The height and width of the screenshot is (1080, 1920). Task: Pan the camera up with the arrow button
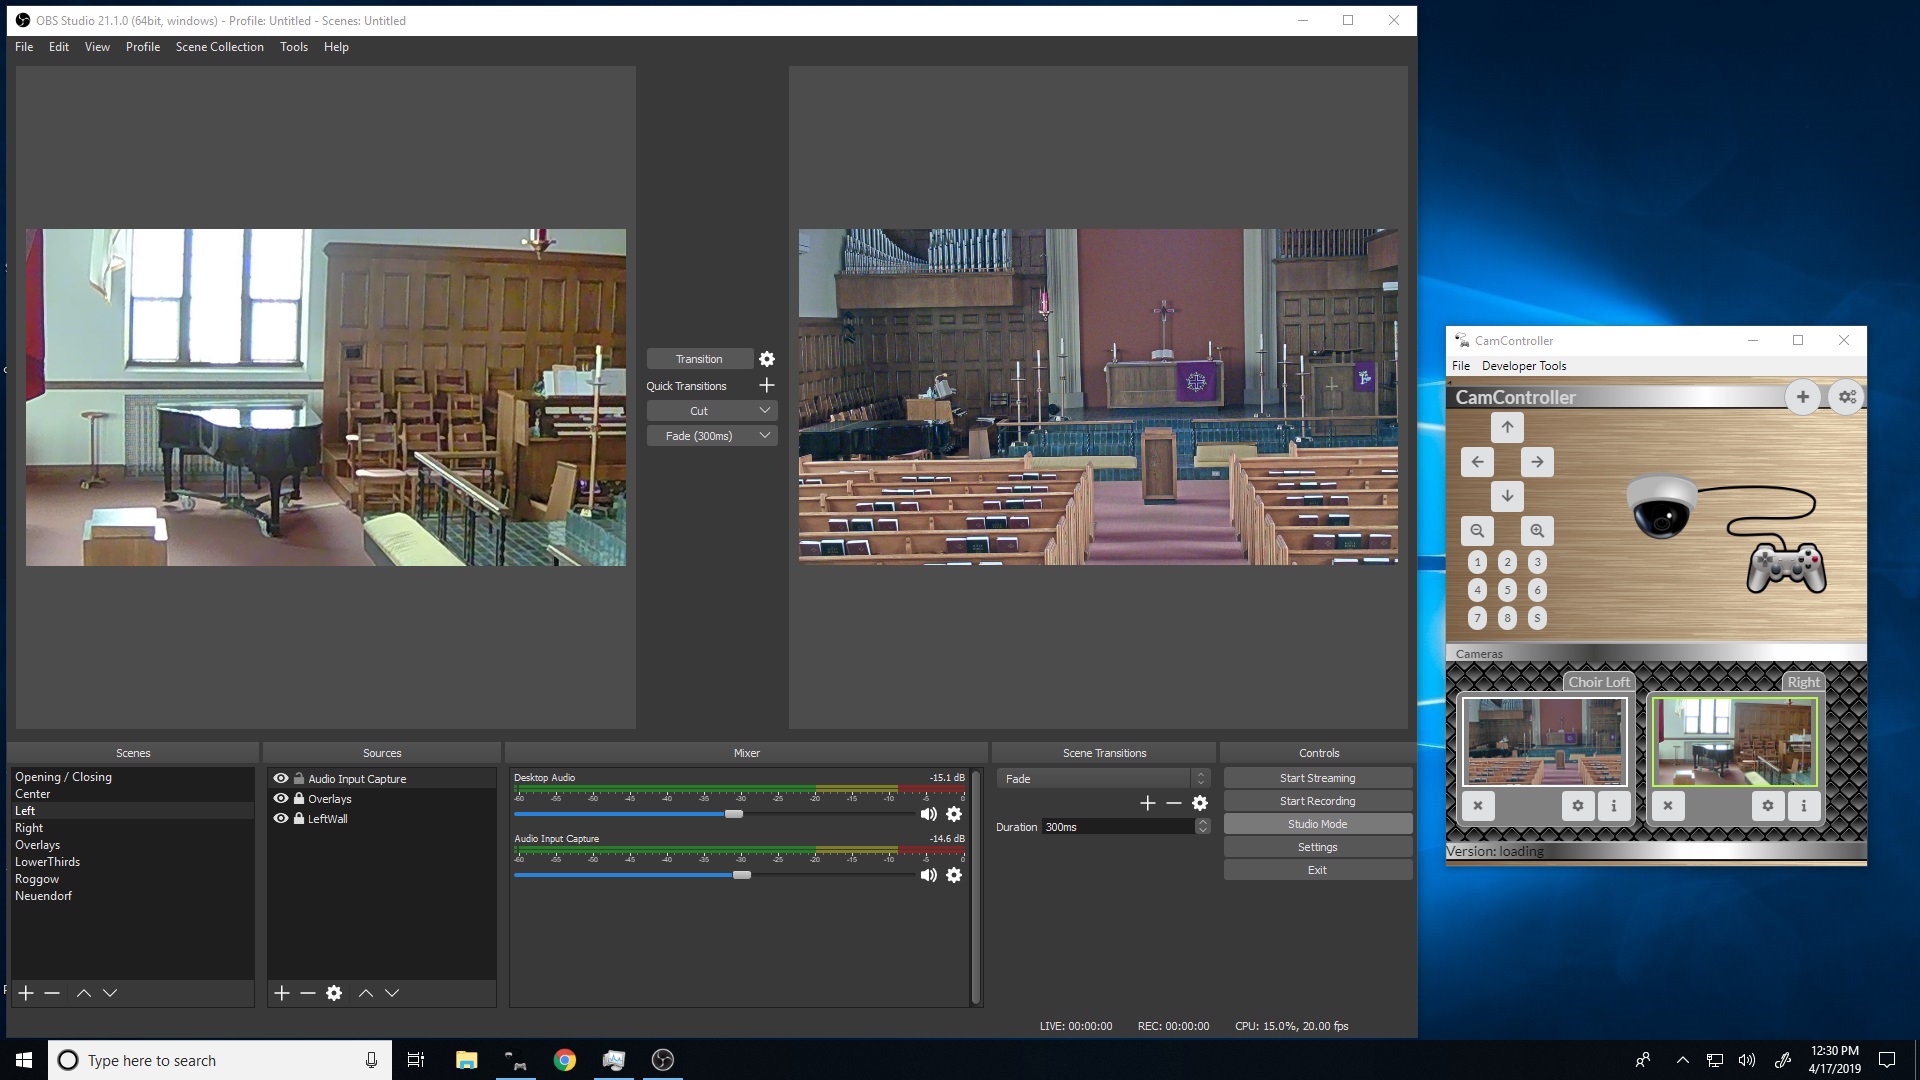1507,427
